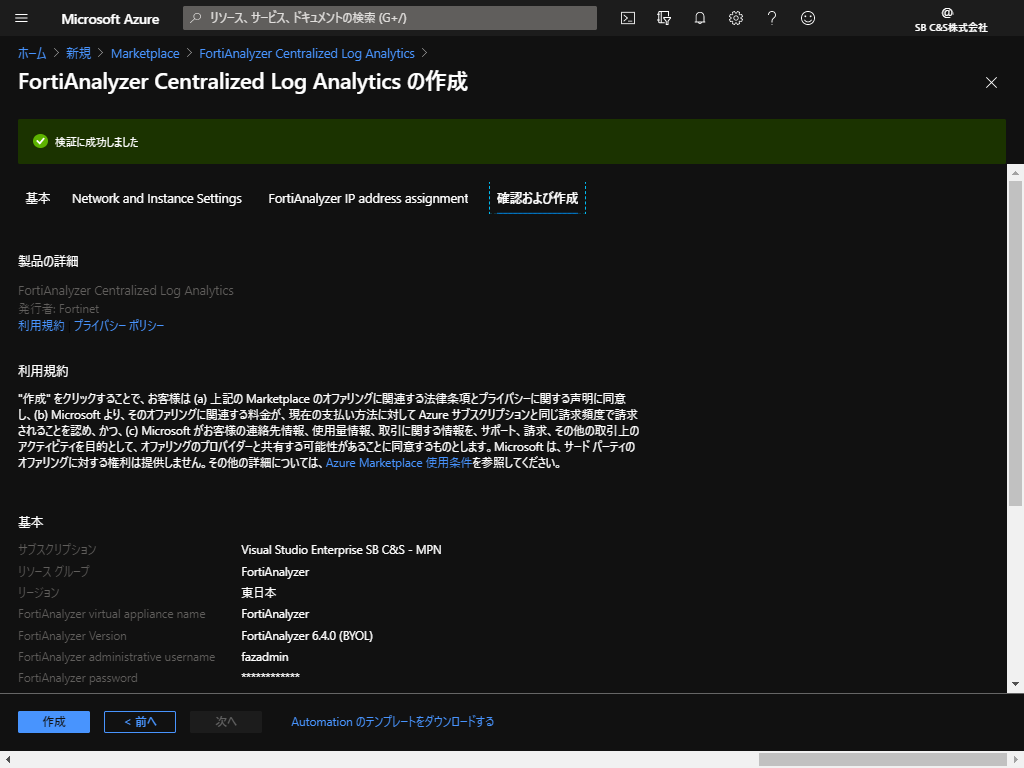Click username value fazadmin
This screenshot has width=1024, height=768.
tap(264, 657)
